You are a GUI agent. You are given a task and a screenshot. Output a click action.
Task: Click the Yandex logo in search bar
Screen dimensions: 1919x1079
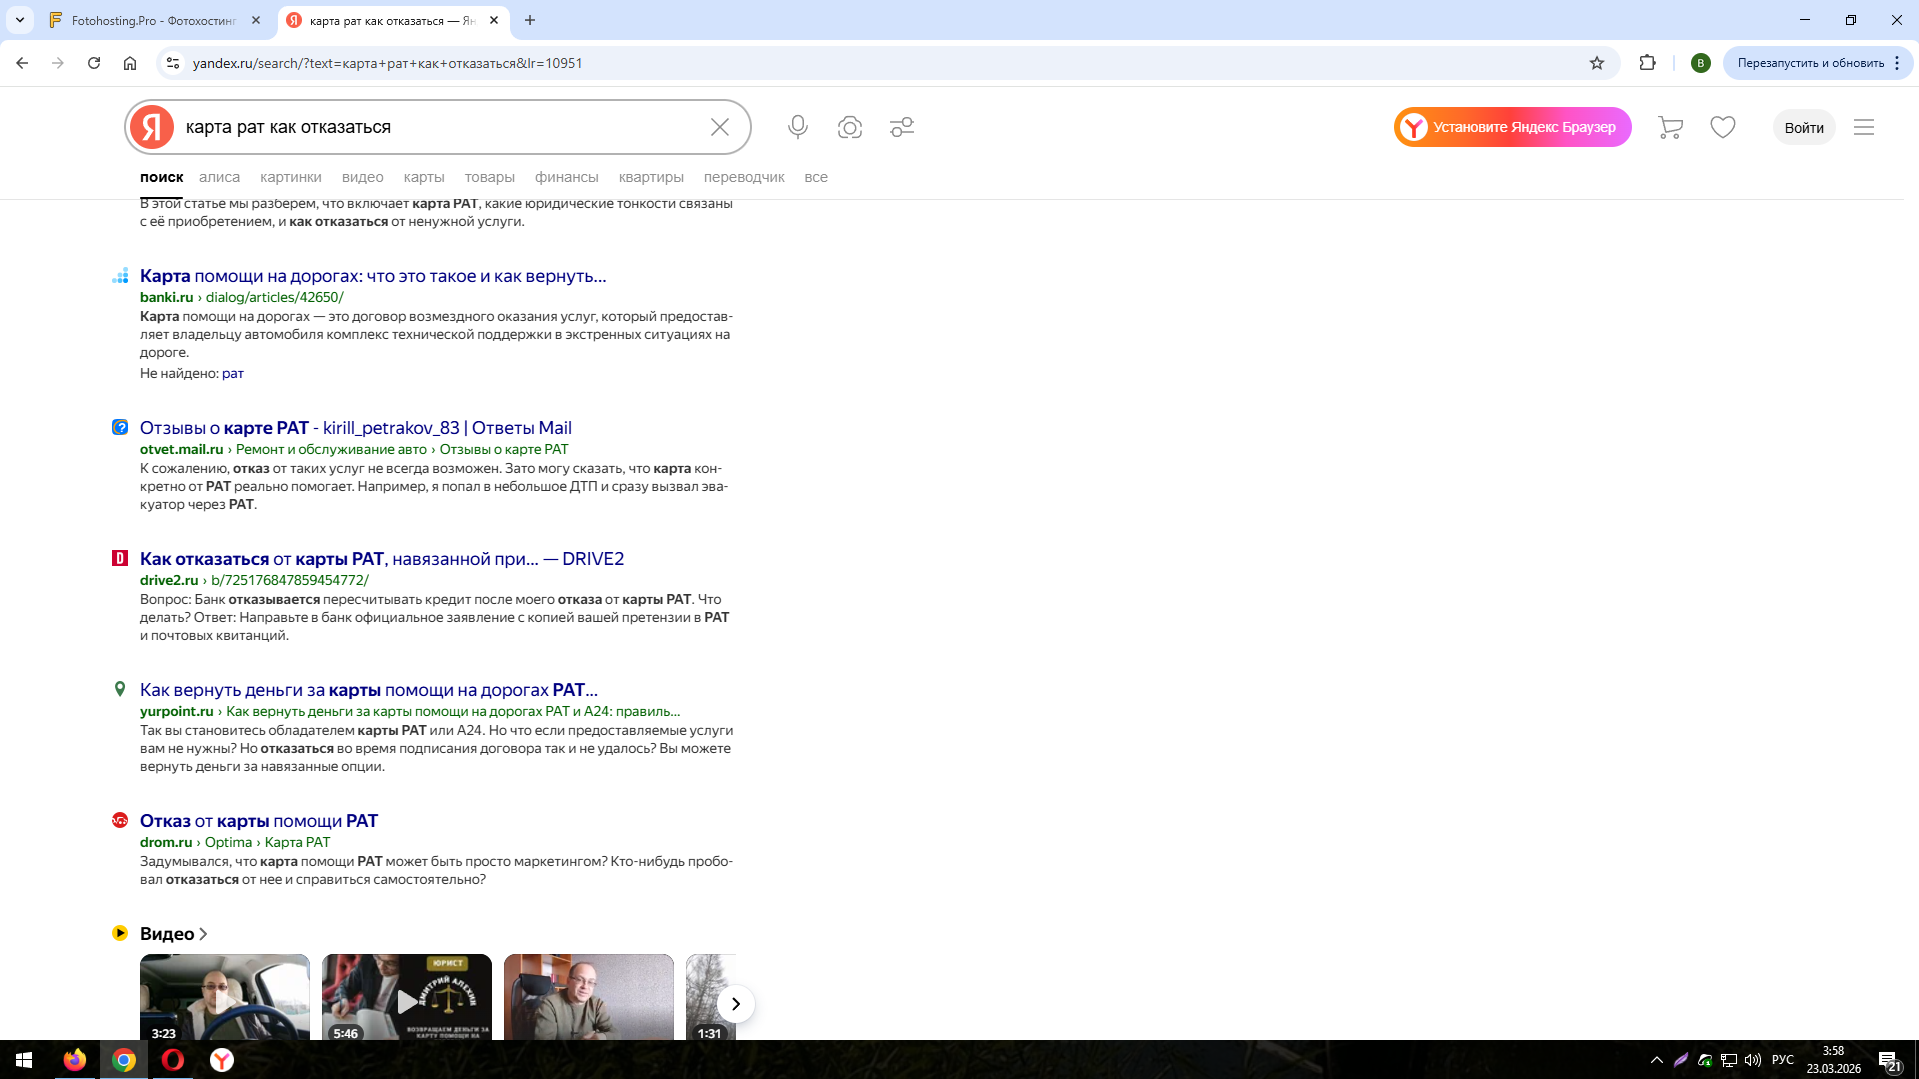coord(152,127)
